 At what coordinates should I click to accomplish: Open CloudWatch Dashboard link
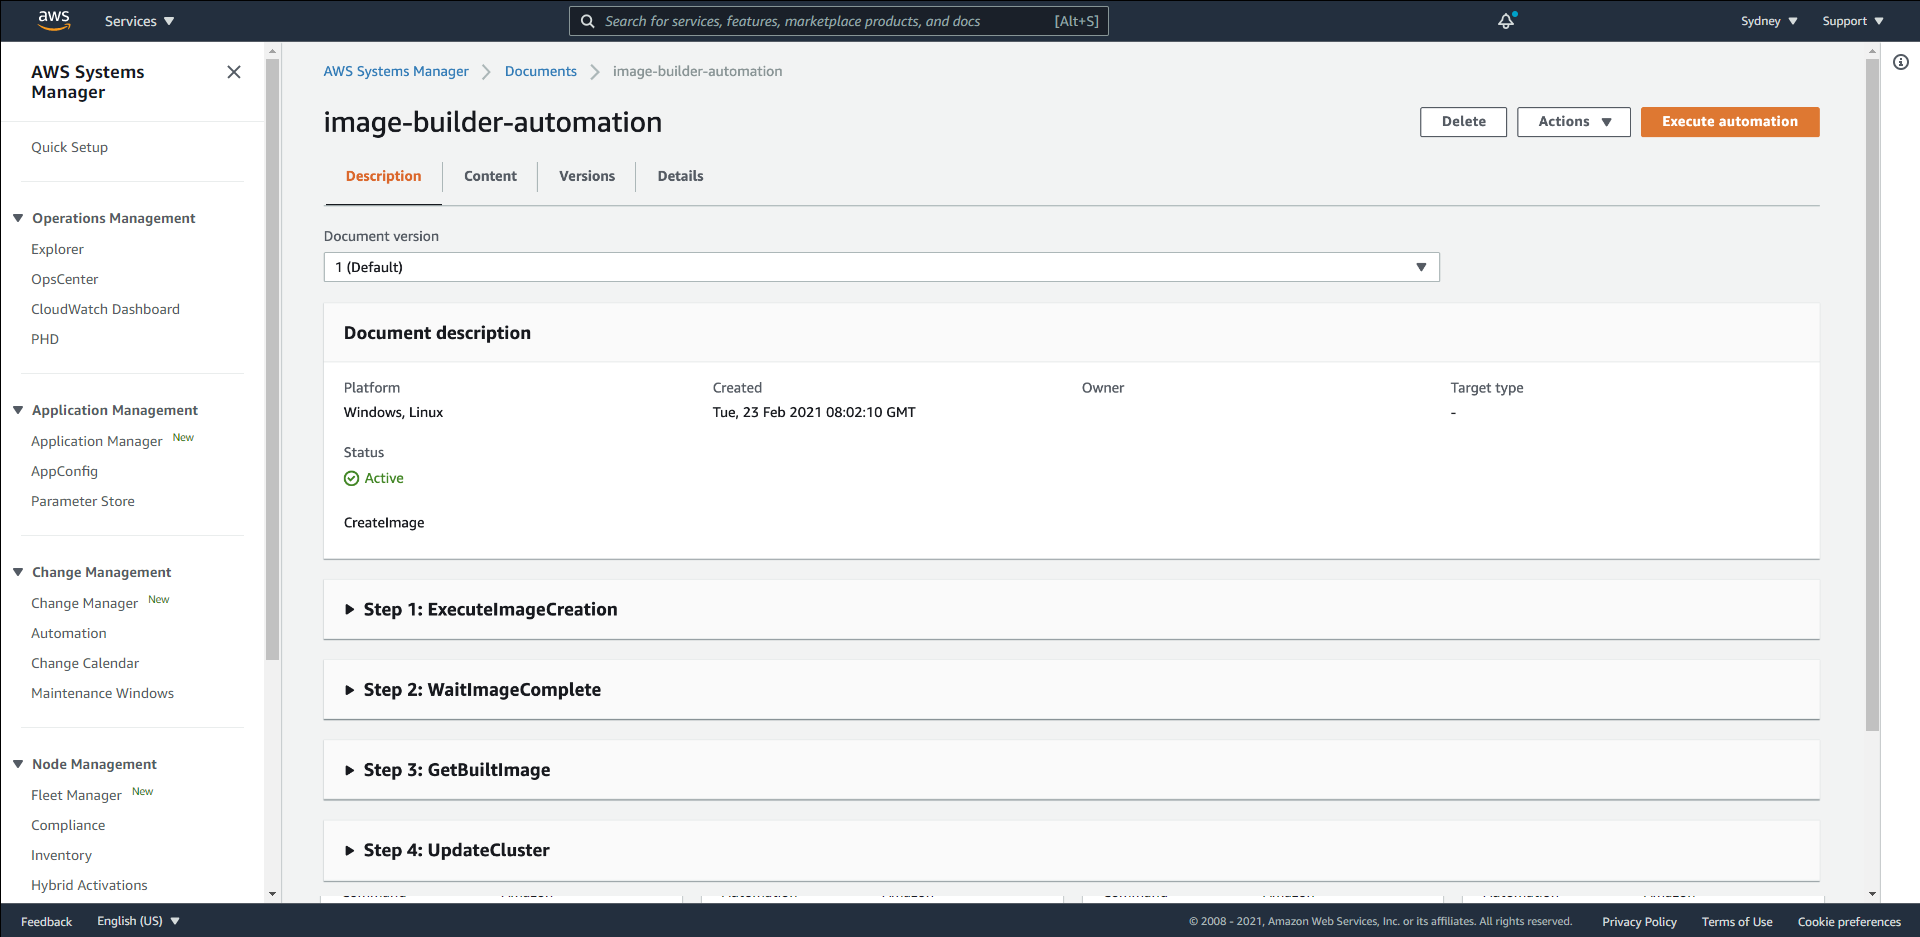click(105, 309)
